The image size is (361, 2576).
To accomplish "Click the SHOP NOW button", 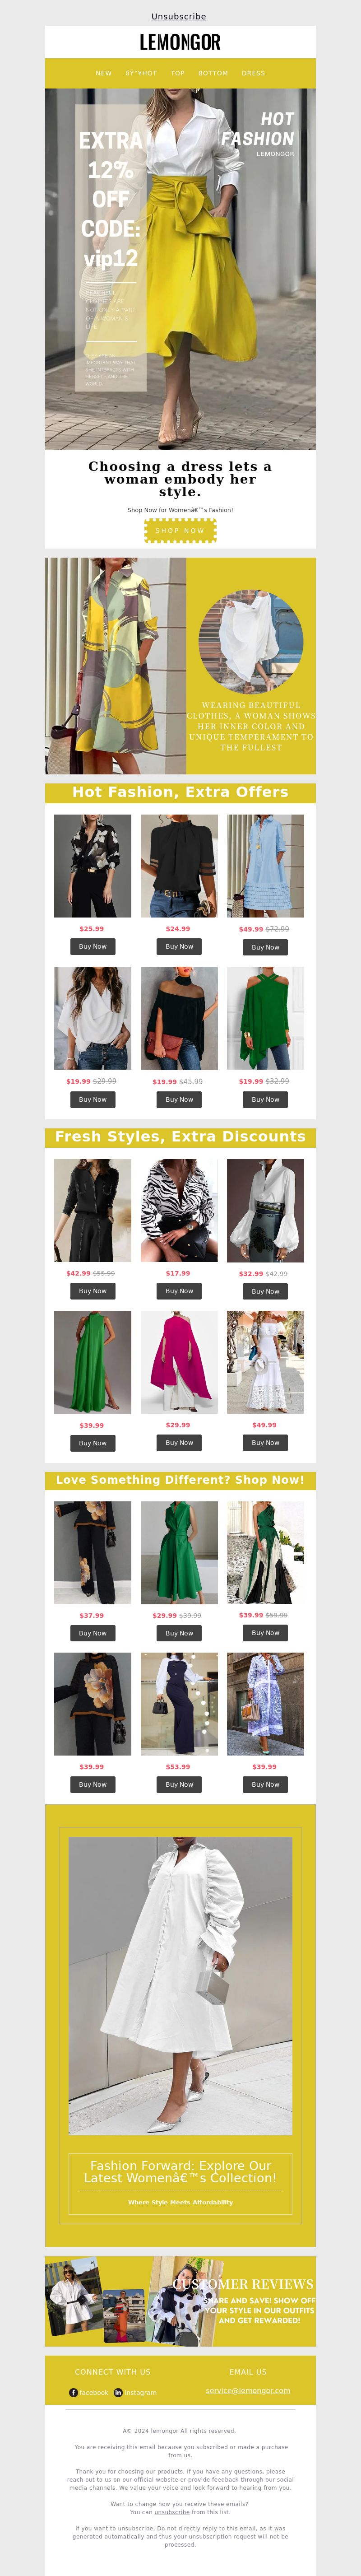I will (x=180, y=530).
